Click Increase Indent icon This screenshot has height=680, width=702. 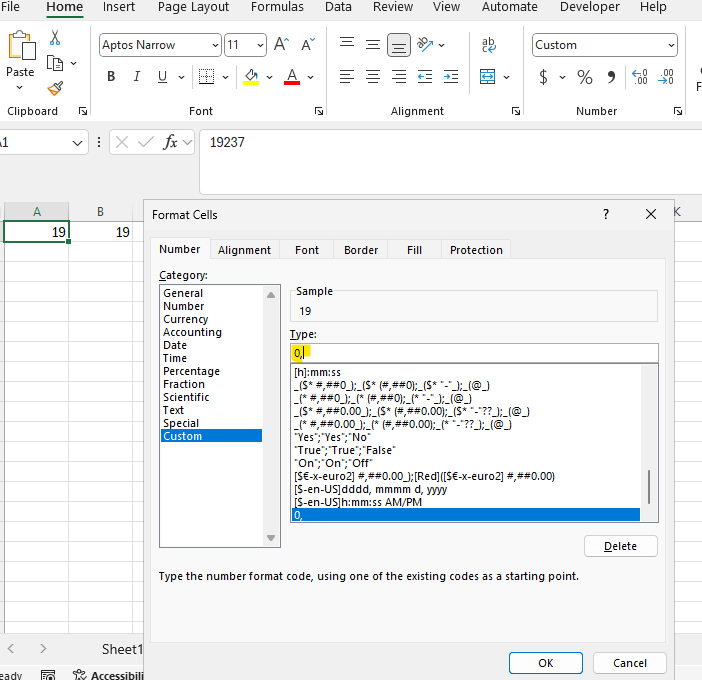[451, 77]
